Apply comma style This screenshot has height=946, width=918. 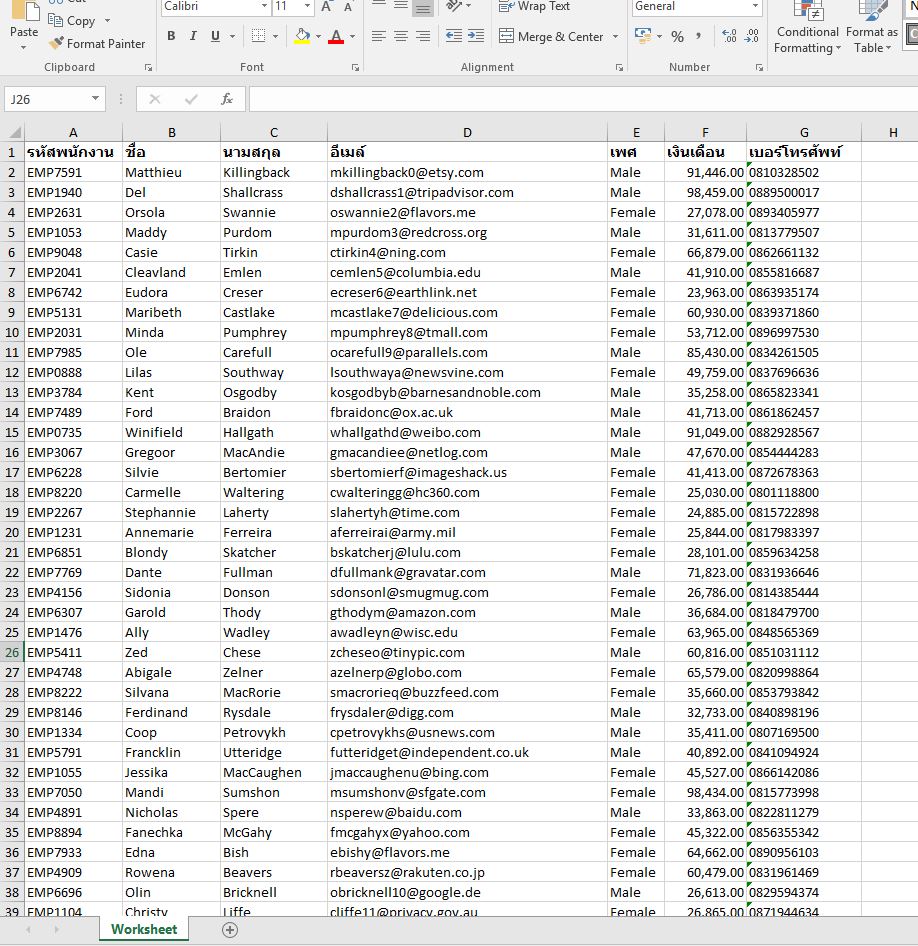click(x=698, y=36)
